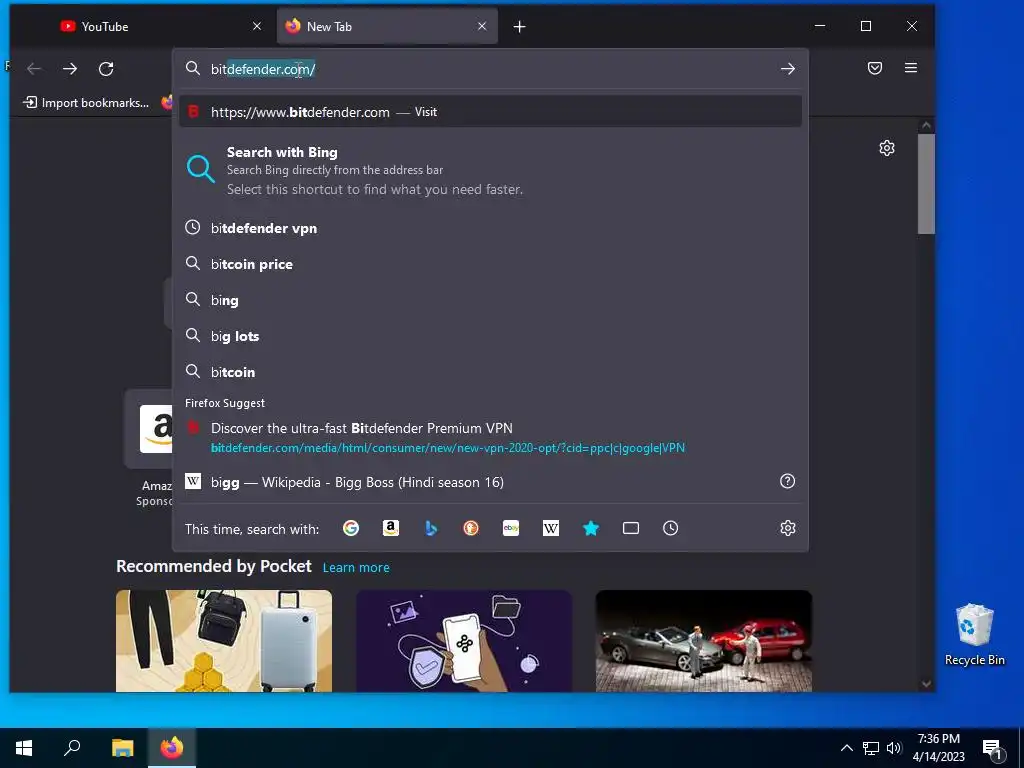Select the bitcoin price suggestion
1024x768 pixels.
pyautogui.click(x=490, y=264)
